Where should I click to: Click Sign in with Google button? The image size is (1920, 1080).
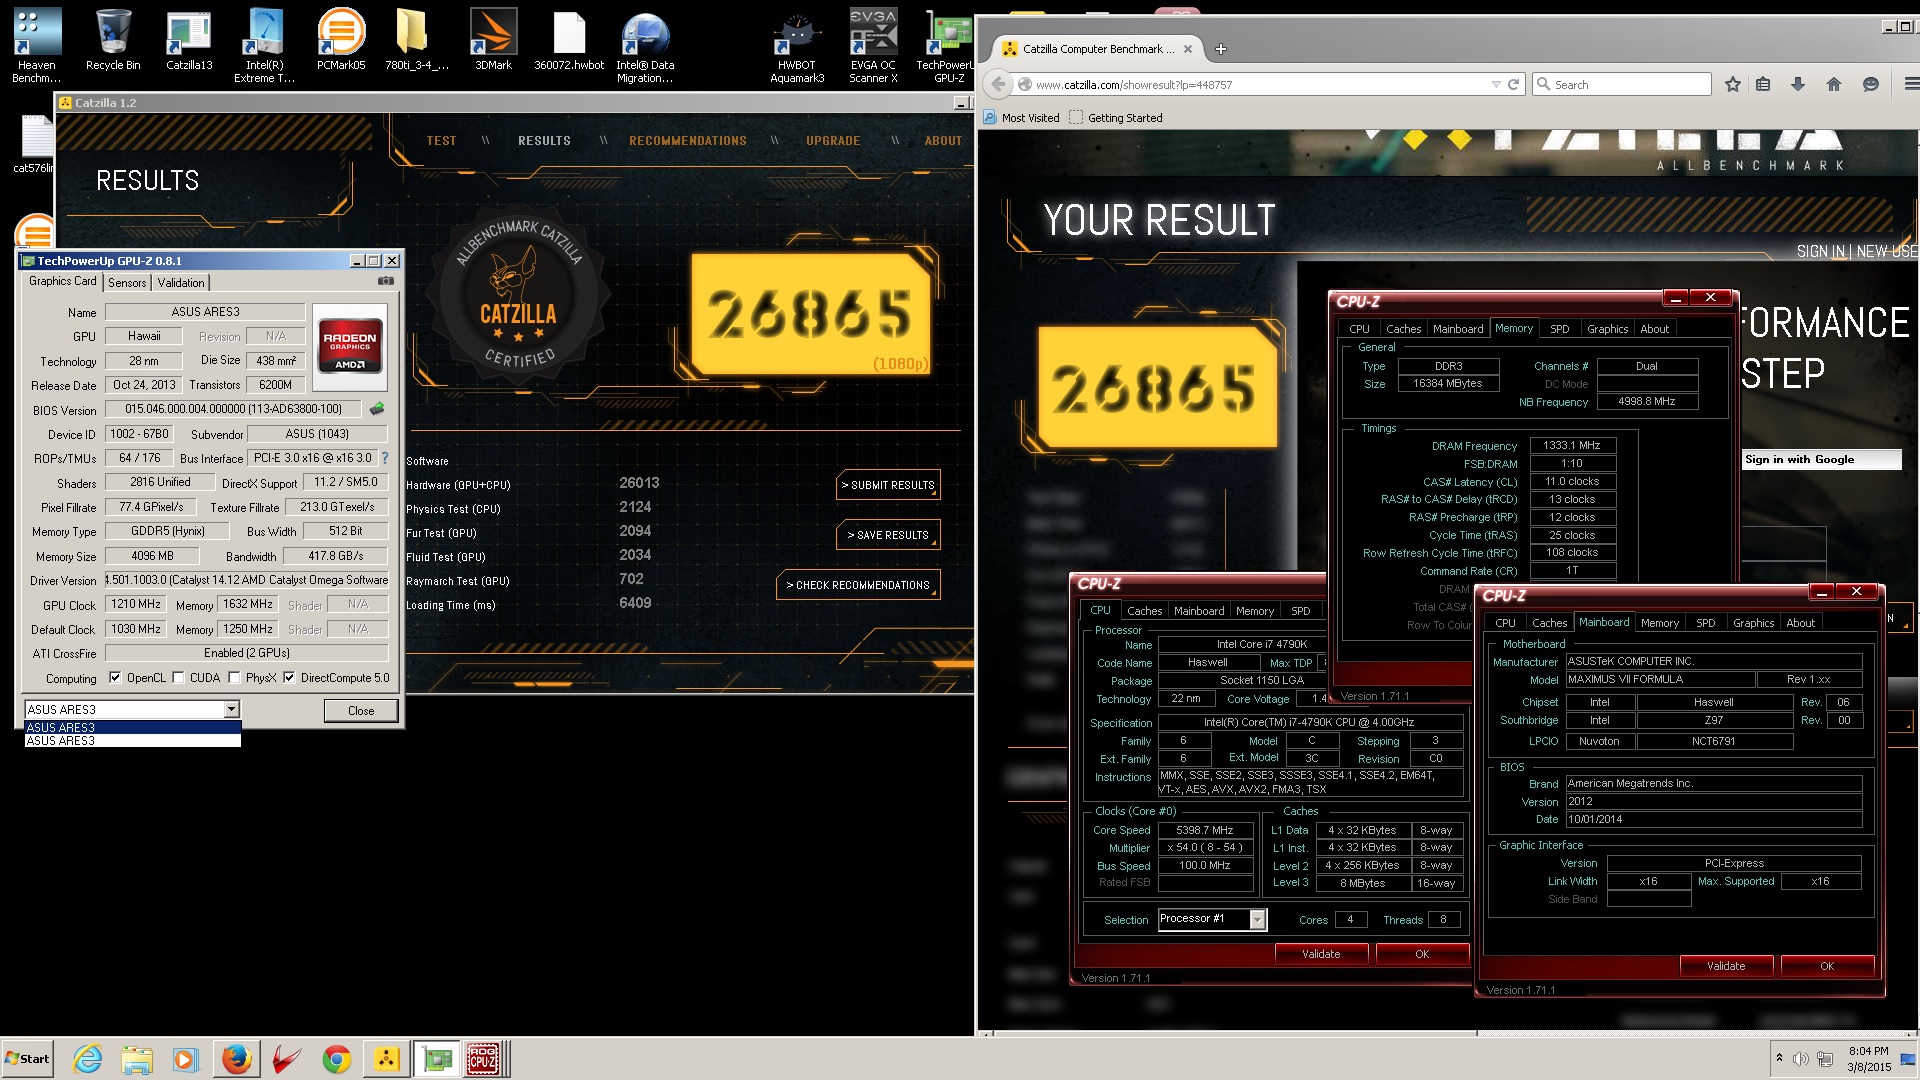point(1822,459)
